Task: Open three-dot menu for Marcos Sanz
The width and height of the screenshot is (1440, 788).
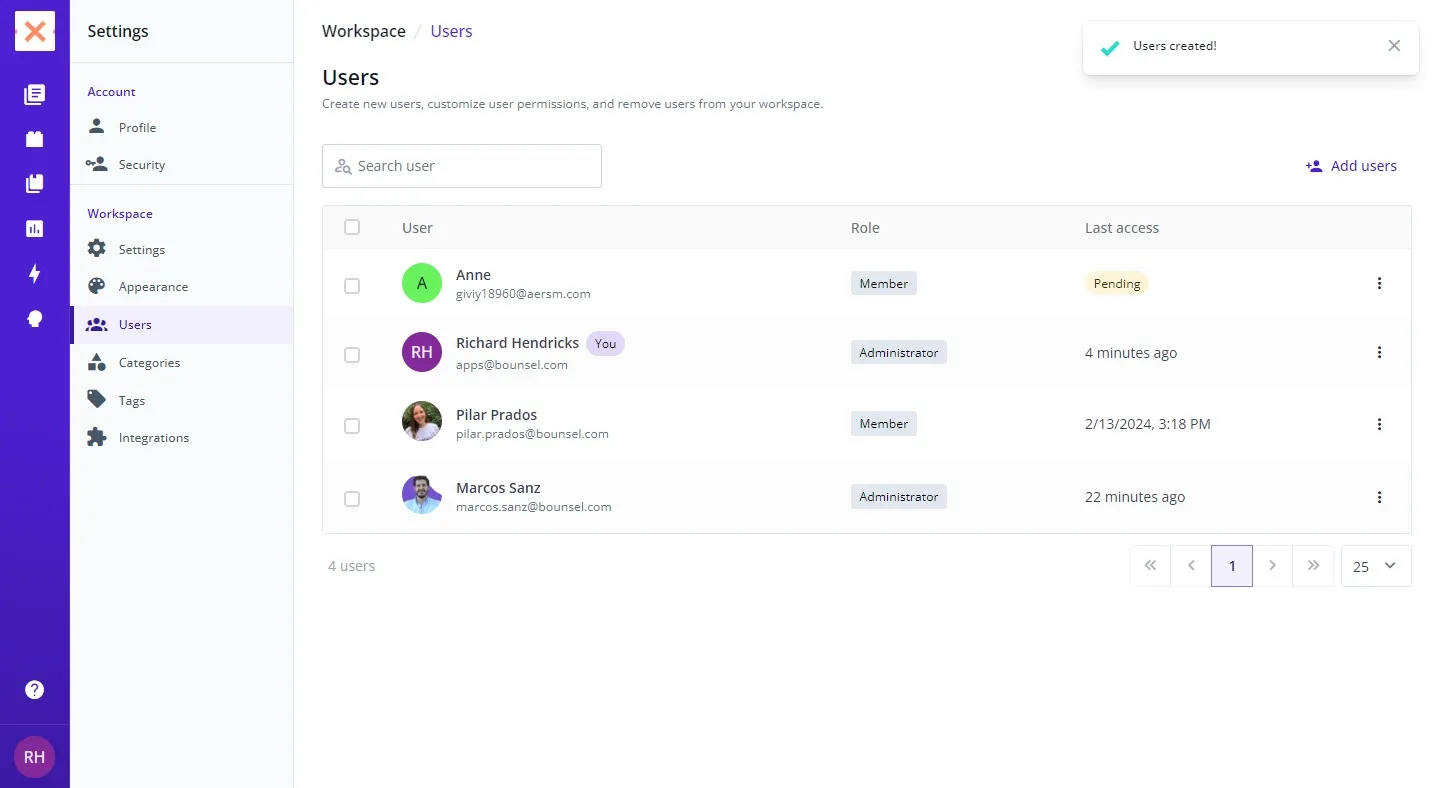Action: [1379, 497]
